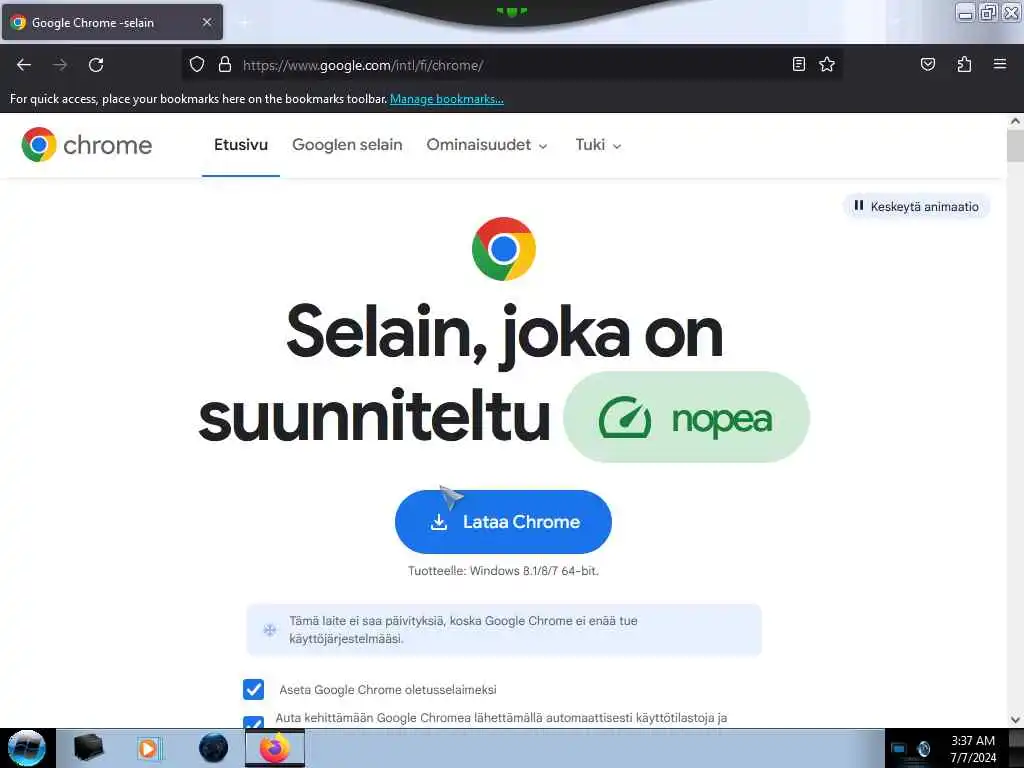Open the dark globe taskbar icon
The width and height of the screenshot is (1024, 768).
pos(214,748)
